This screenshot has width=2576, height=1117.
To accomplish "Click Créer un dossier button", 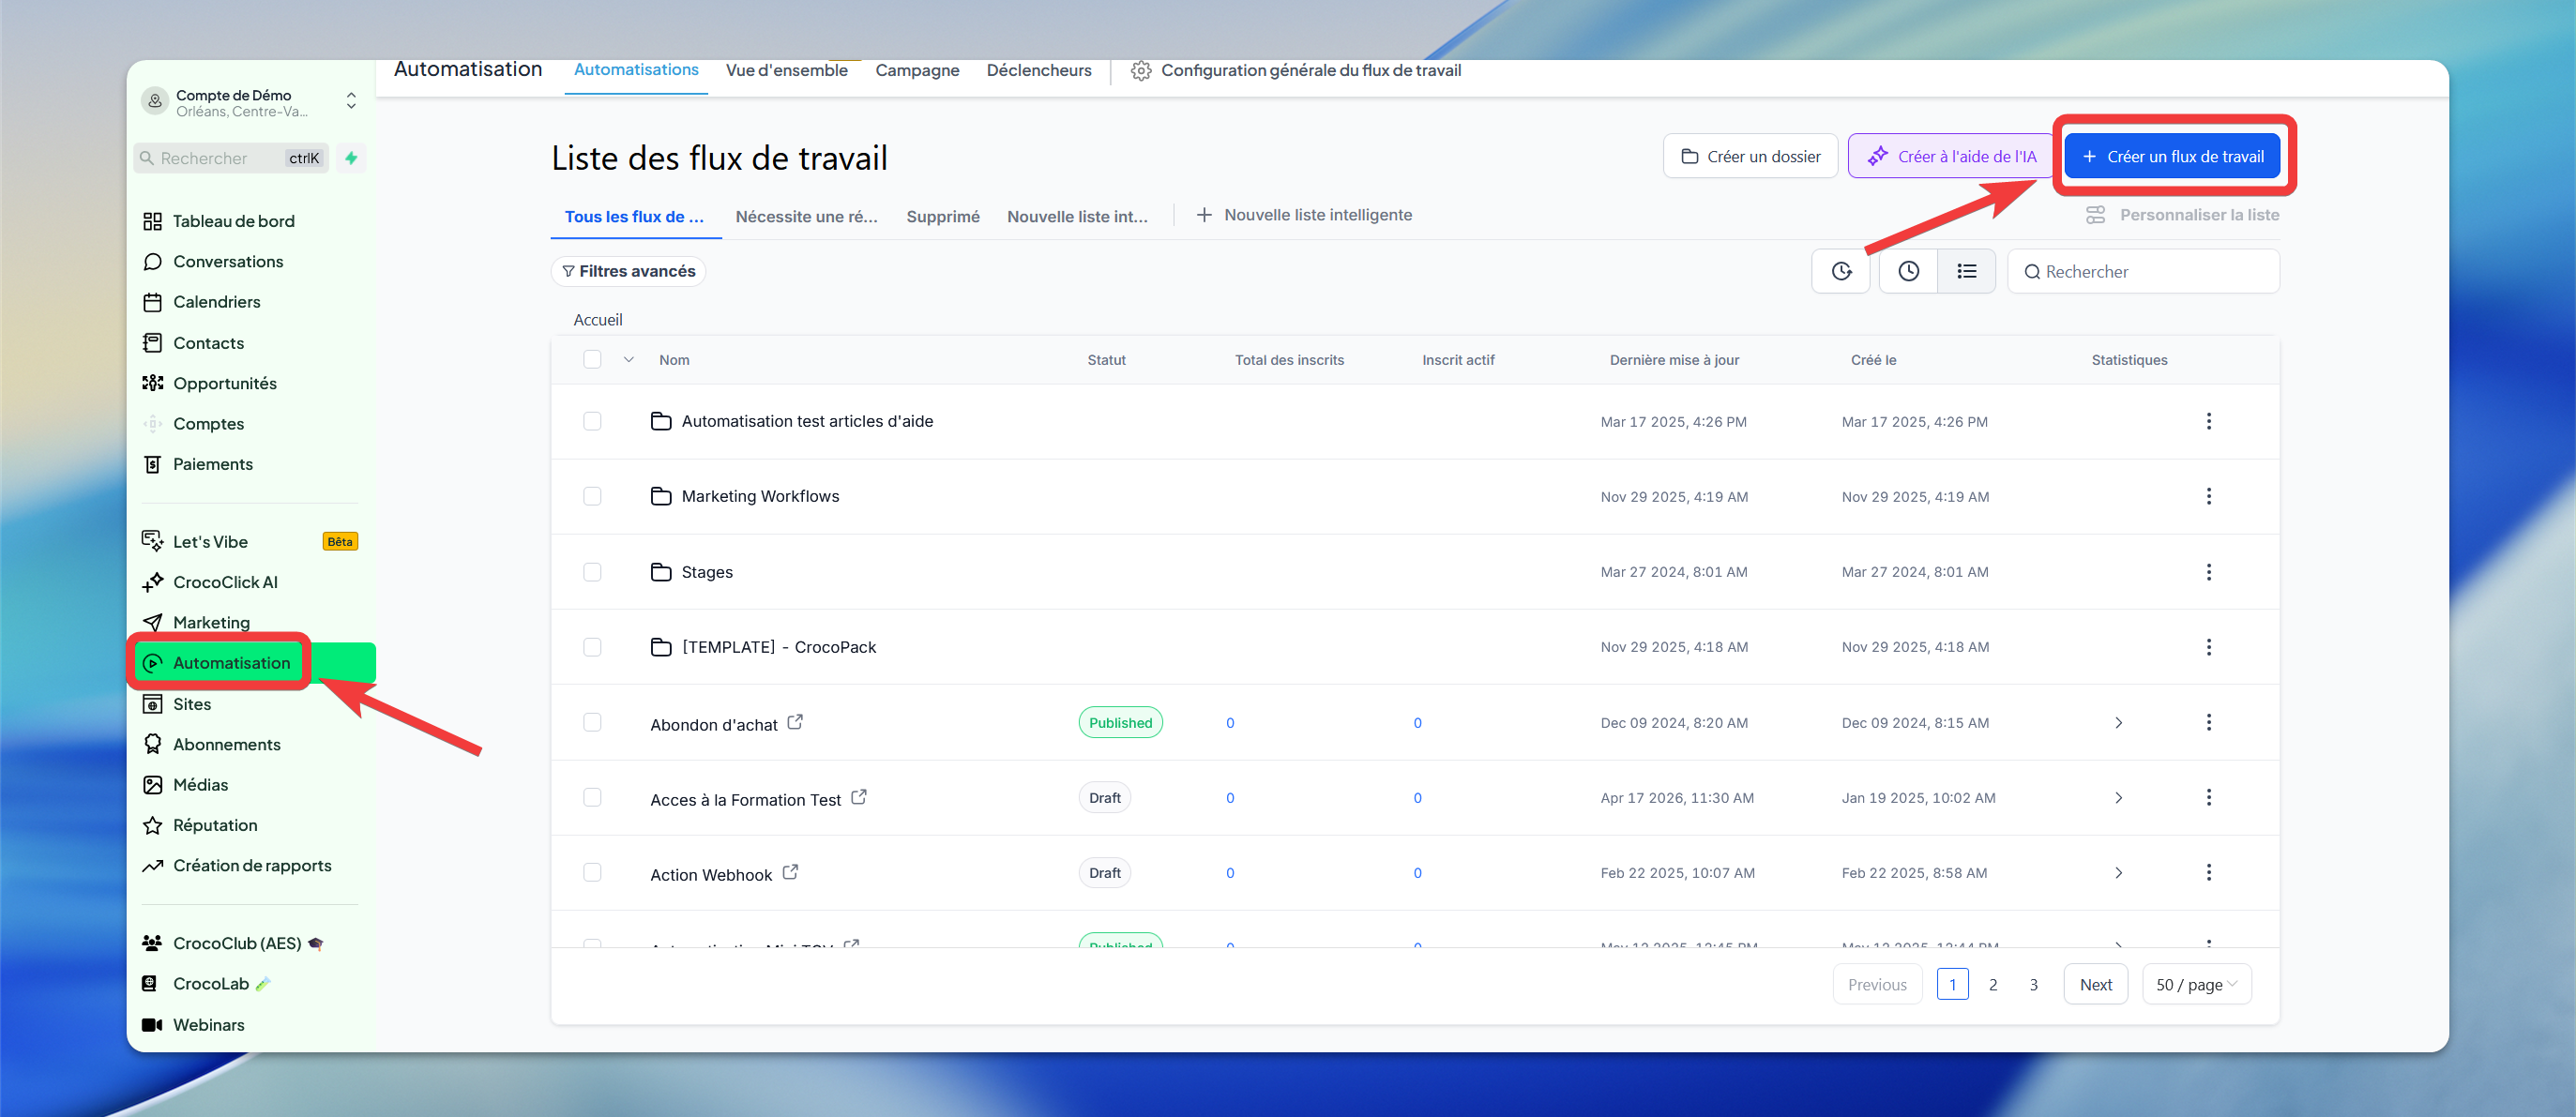I will 1750,157.
